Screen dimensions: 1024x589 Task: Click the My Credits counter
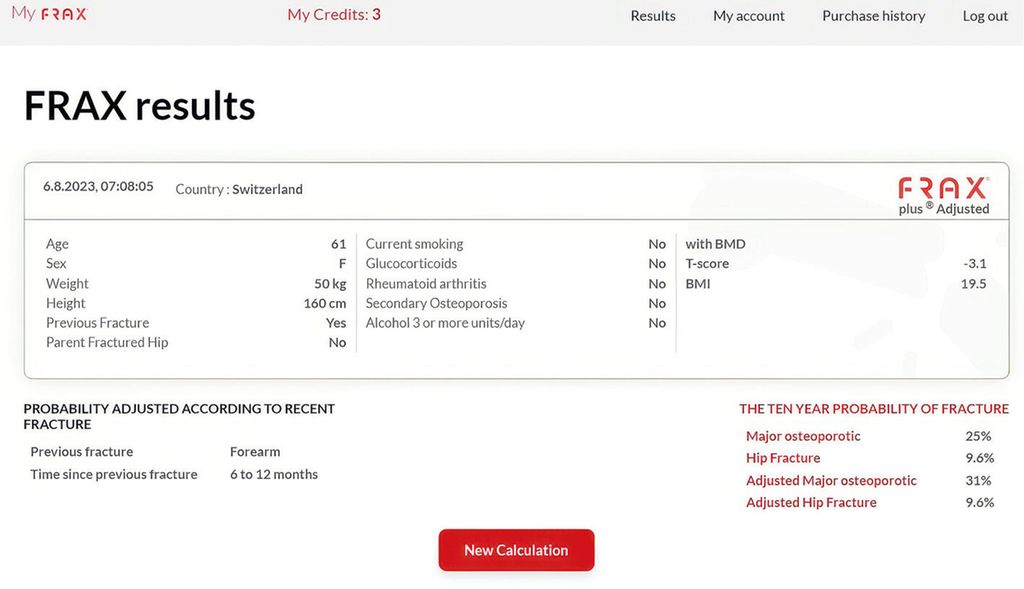pos(334,15)
